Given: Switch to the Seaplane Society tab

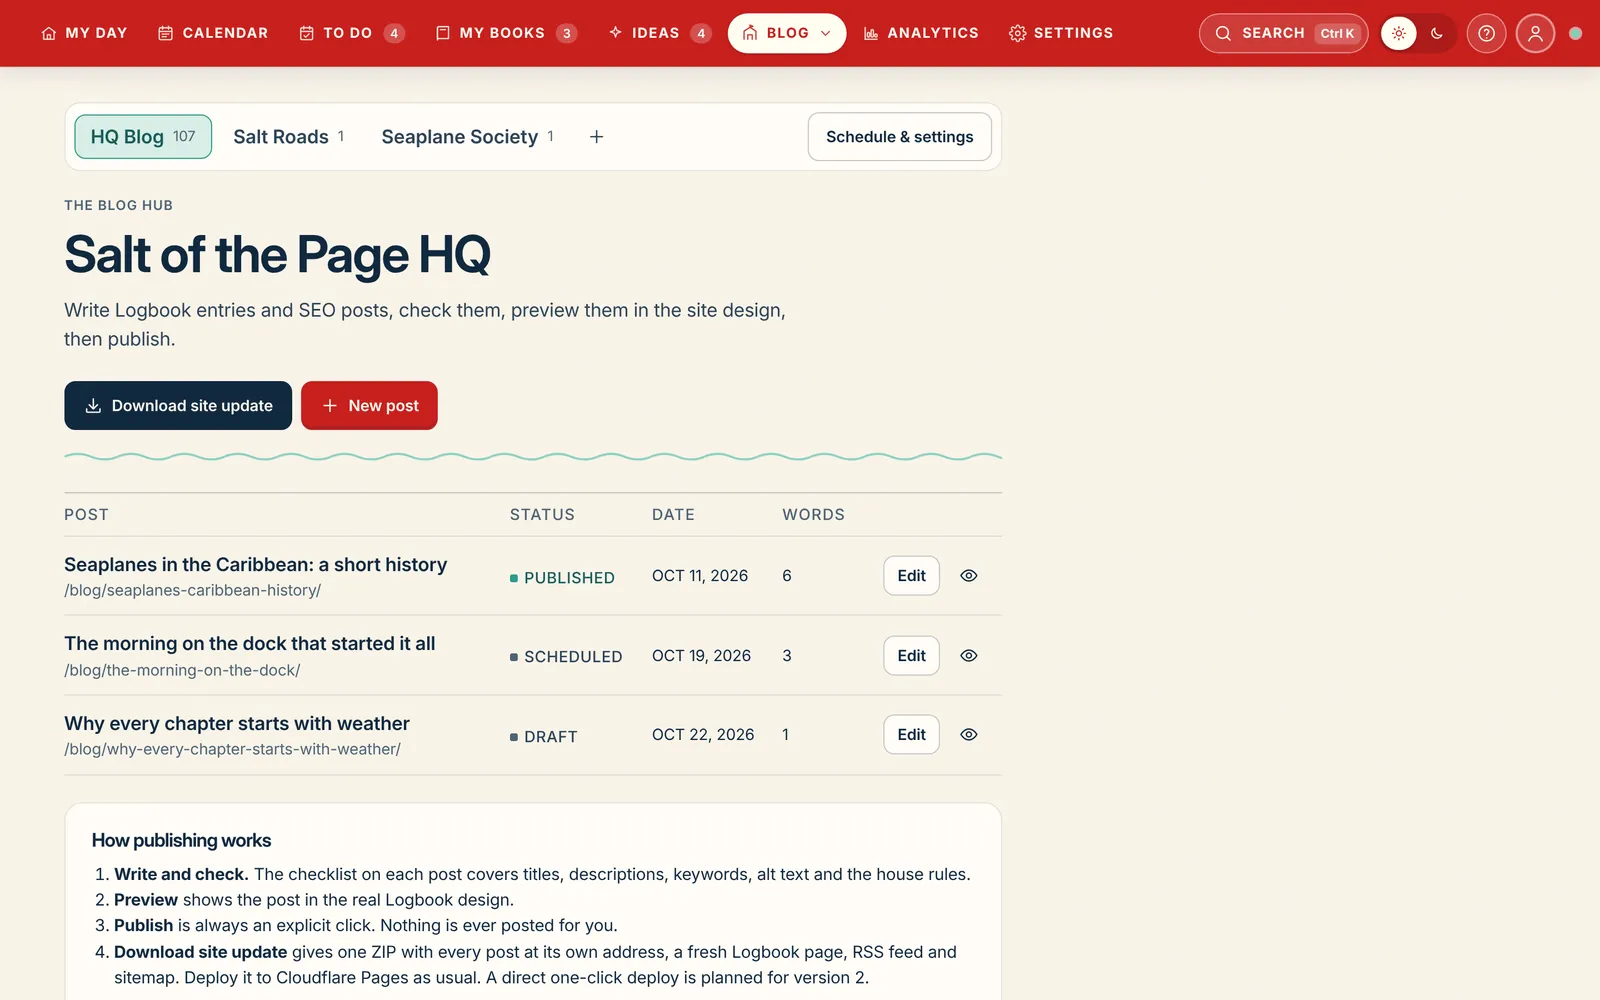Looking at the screenshot, I should [467, 137].
